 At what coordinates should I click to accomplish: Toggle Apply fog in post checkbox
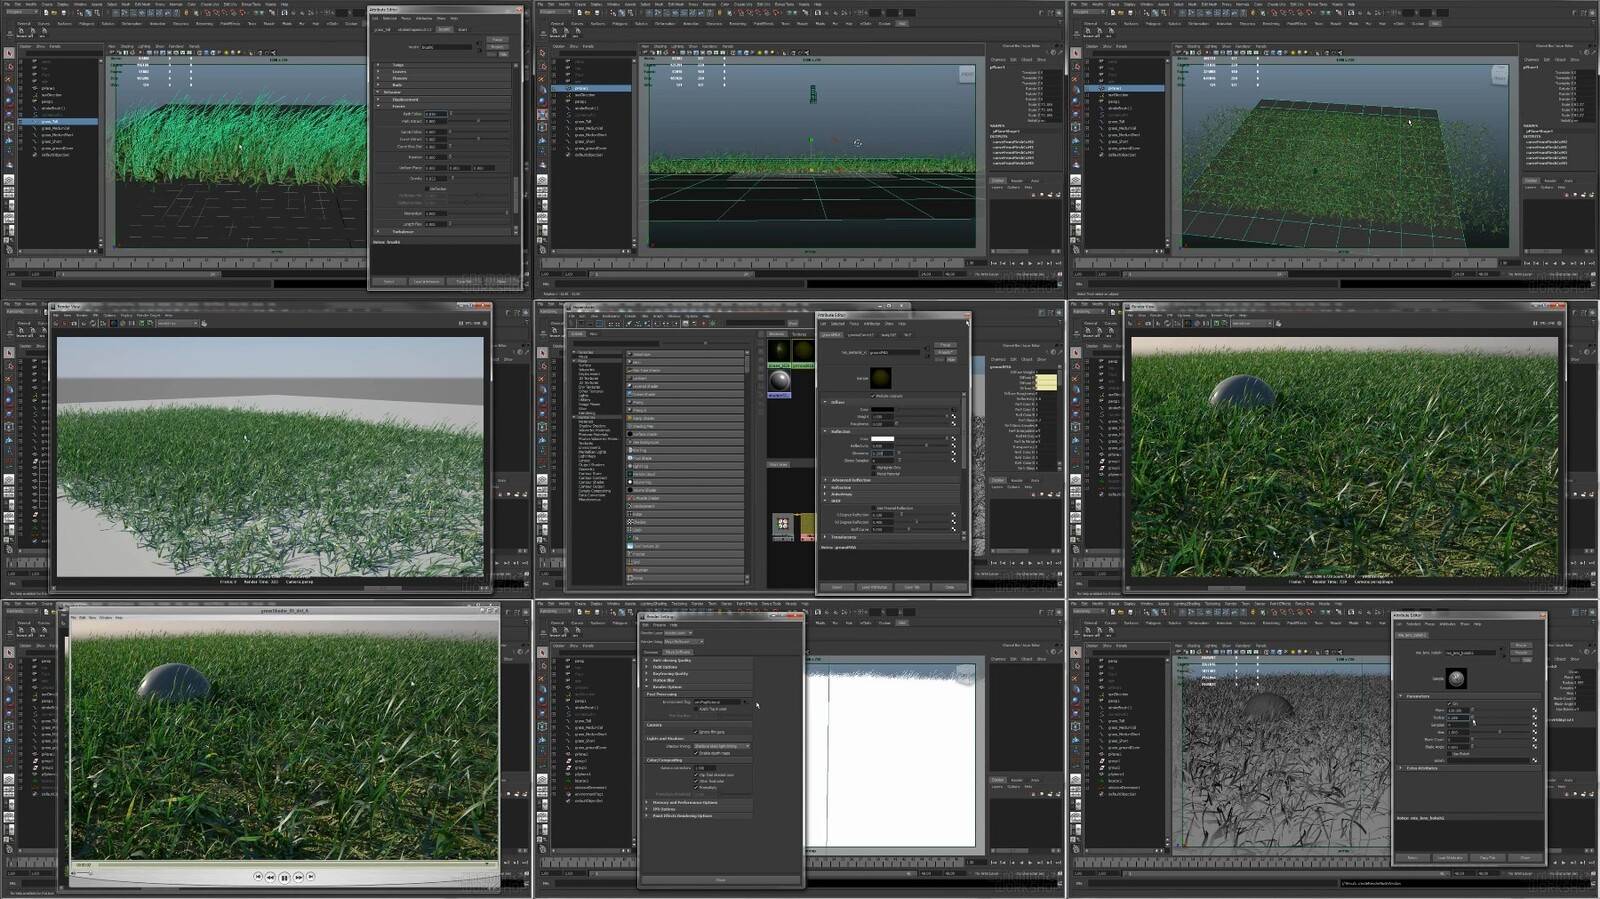point(696,709)
